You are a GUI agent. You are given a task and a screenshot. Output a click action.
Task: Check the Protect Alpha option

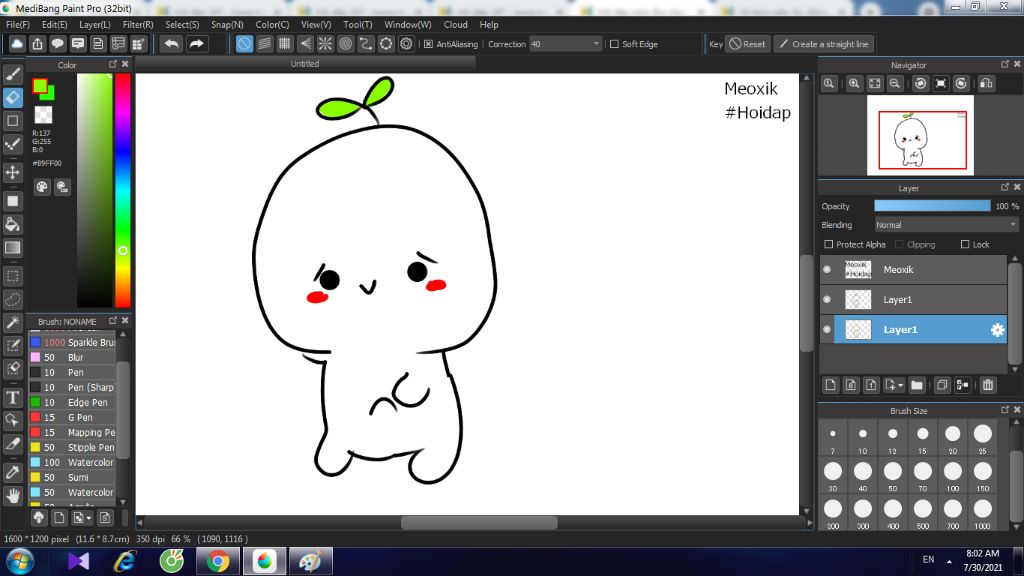pos(829,244)
